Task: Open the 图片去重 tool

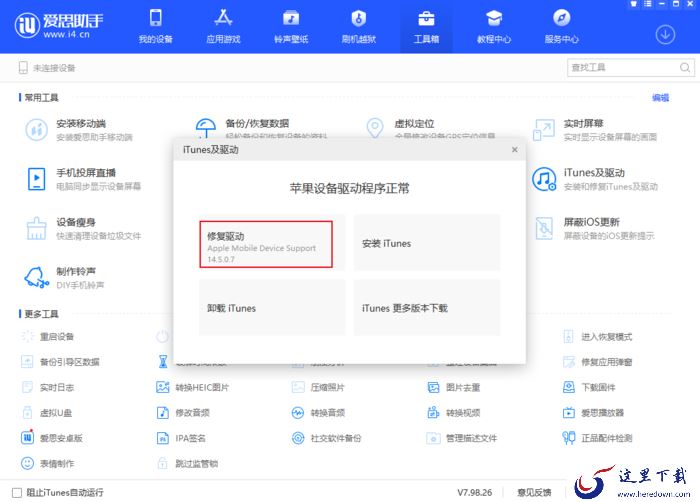Action: pyautogui.click(x=454, y=387)
